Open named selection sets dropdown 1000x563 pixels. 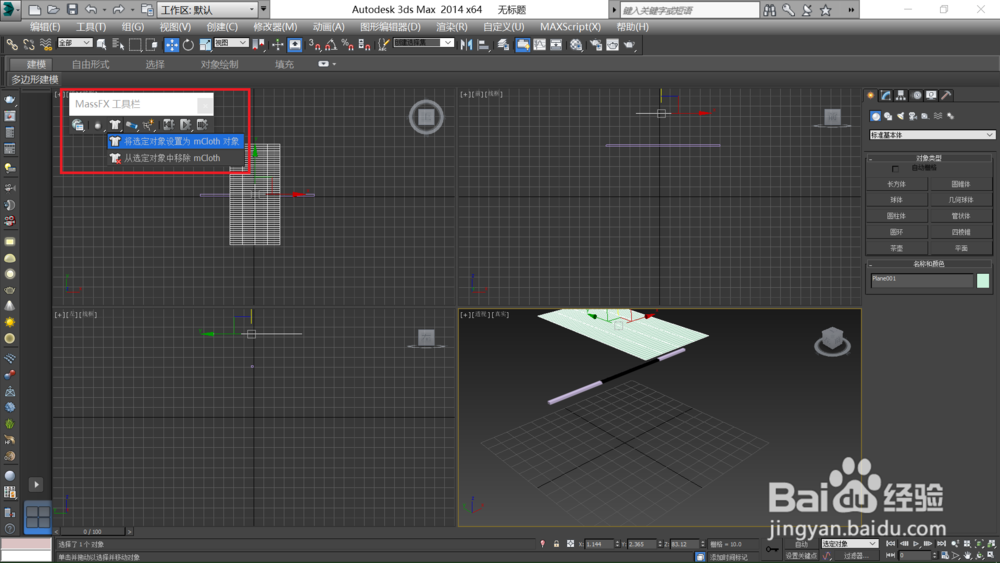423,43
